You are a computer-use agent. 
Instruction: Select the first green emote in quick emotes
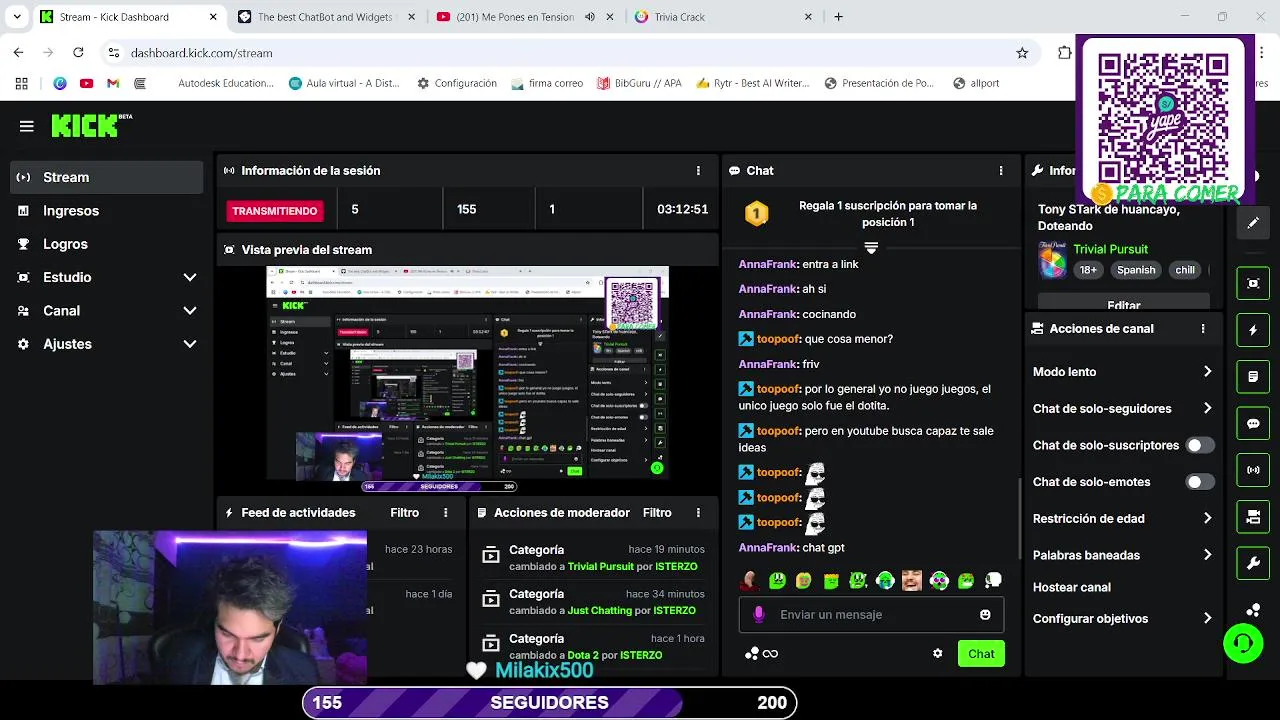(x=777, y=580)
